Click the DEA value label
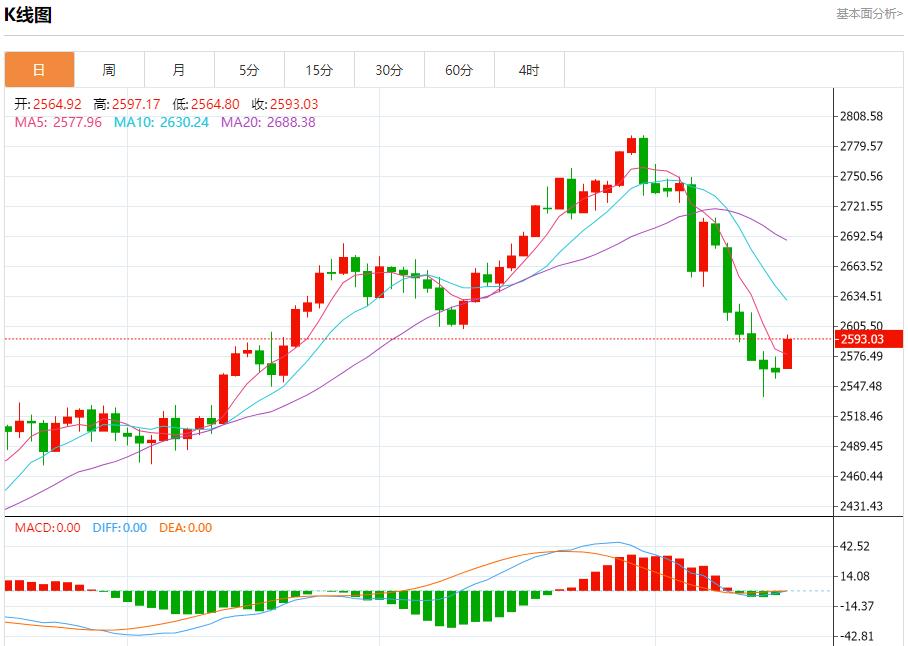 tap(185, 528)
